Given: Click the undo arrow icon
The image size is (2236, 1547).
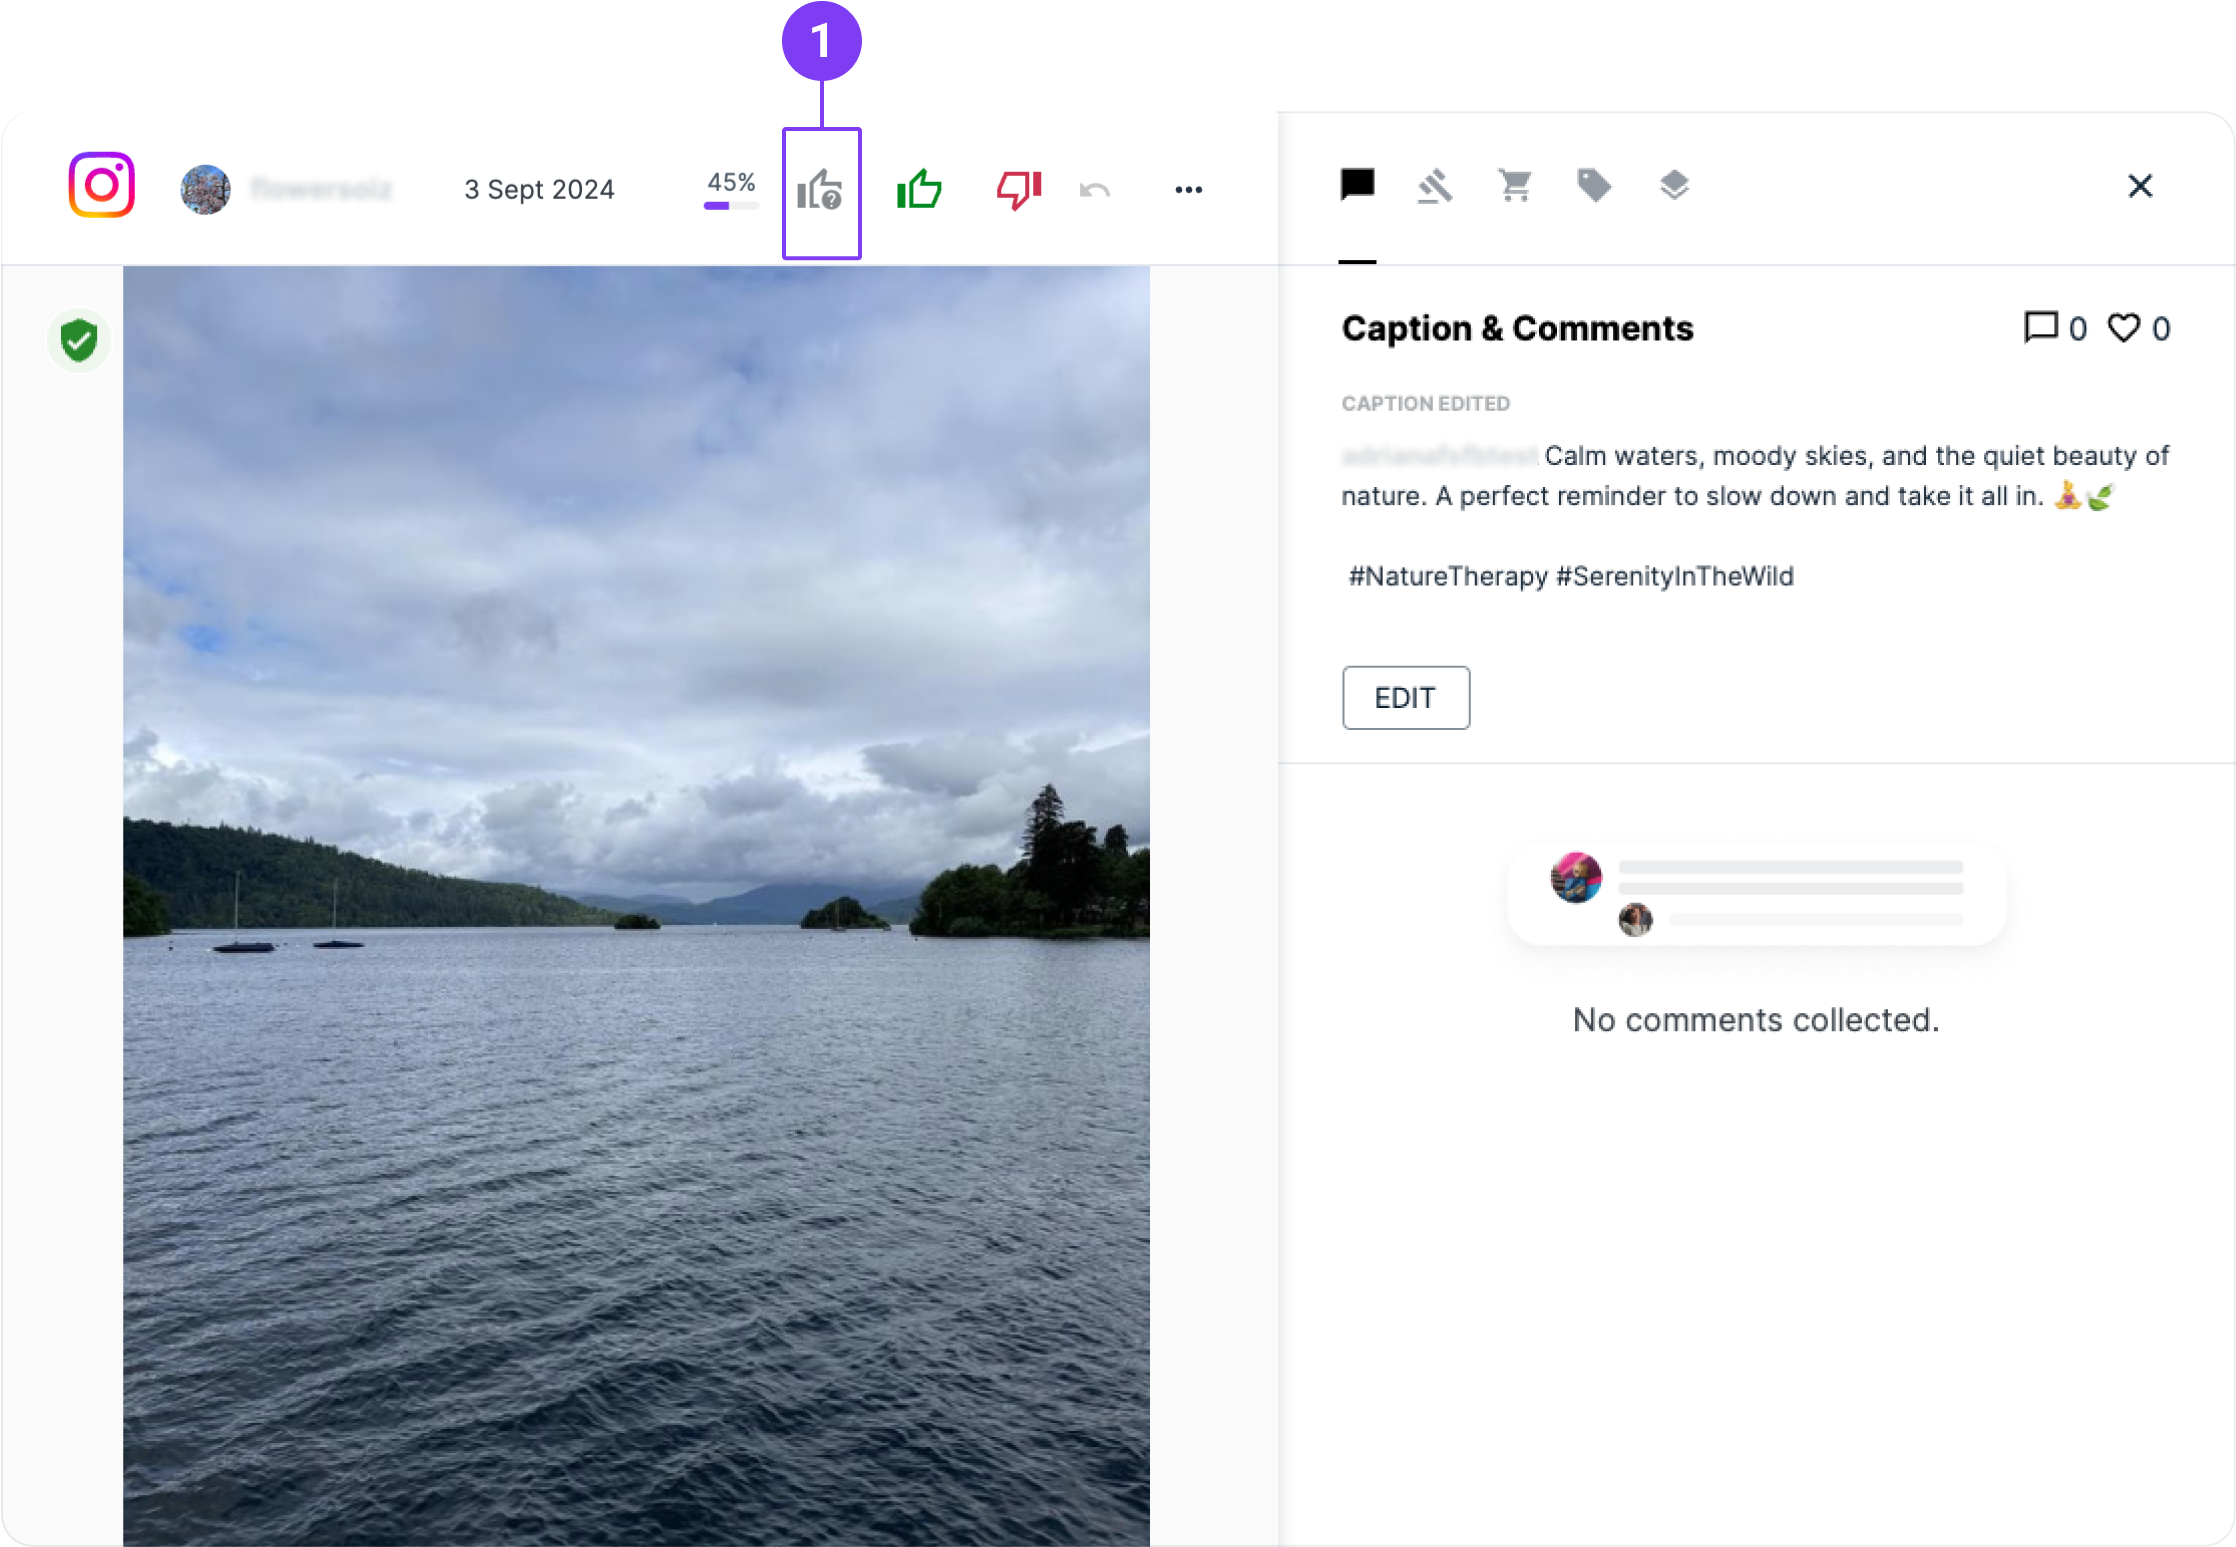Looking at the screenshot, I should (x=1095, y=190).
